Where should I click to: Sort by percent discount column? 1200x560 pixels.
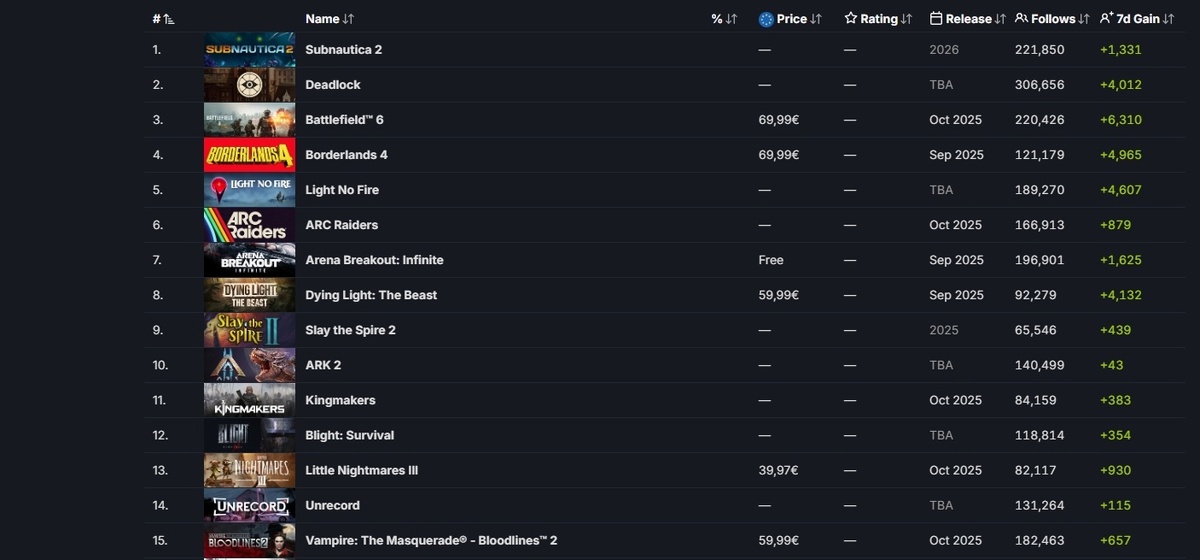[x=724, y=19]
